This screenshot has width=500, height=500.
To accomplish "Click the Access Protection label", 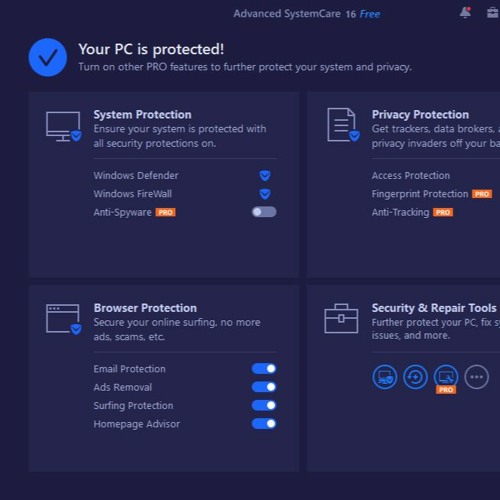I will click(x=411, y=175).
